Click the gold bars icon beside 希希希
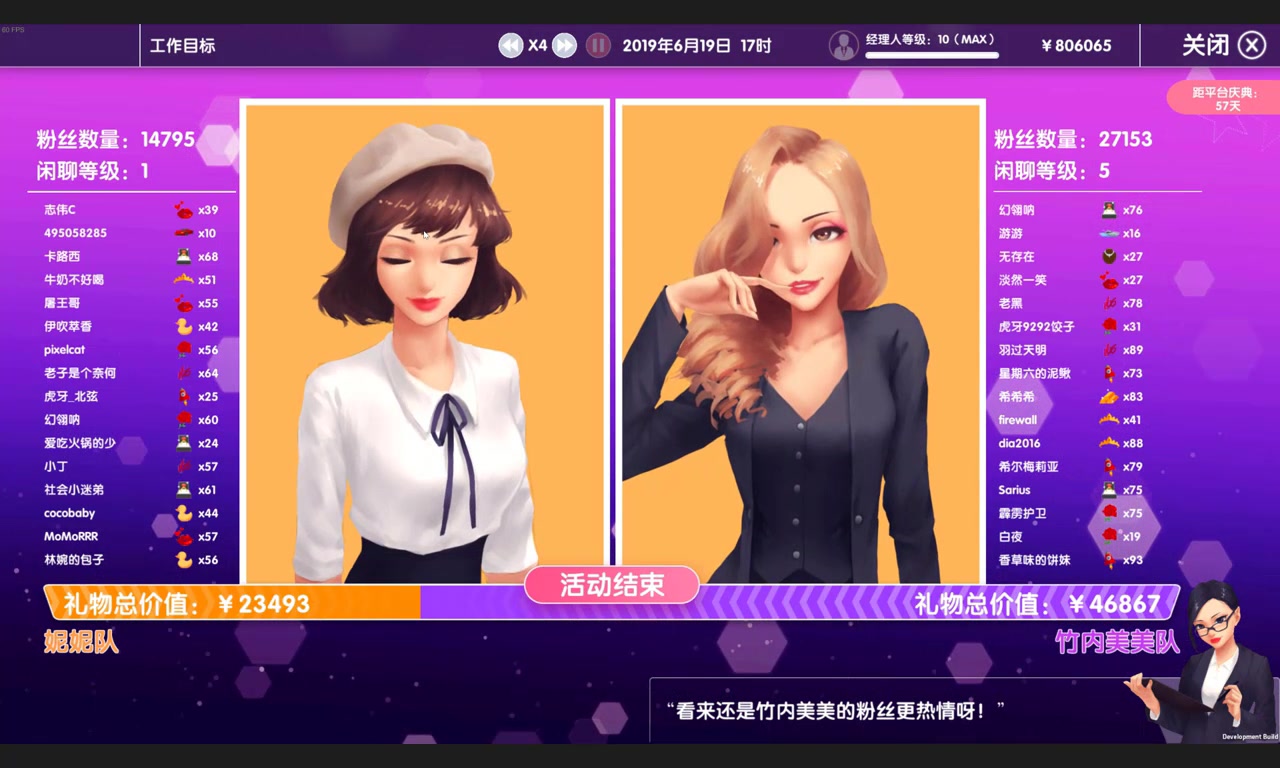 (1108, 397)
